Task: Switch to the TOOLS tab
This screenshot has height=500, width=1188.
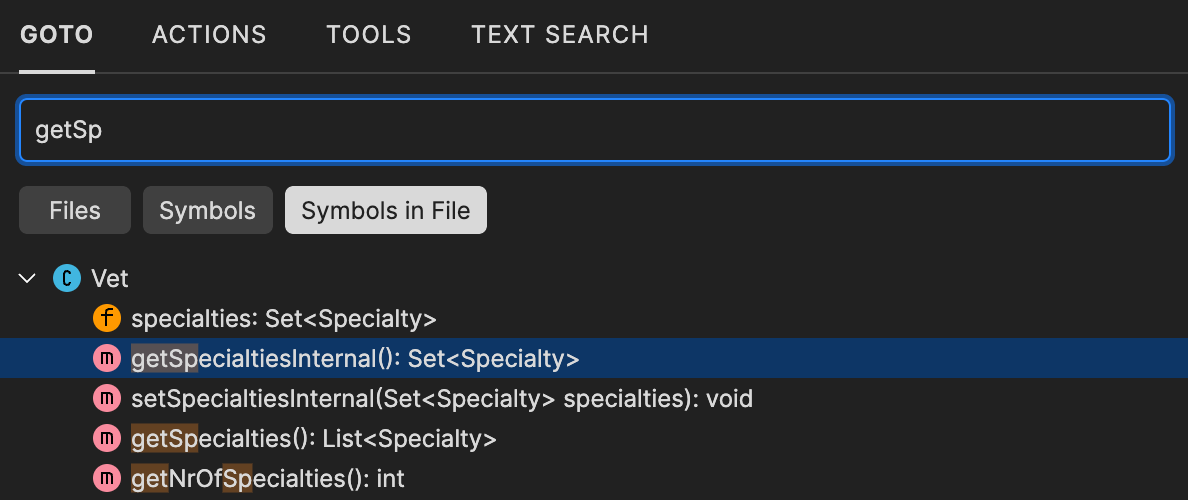Action: pyautogui.click(x=369, y=35)
